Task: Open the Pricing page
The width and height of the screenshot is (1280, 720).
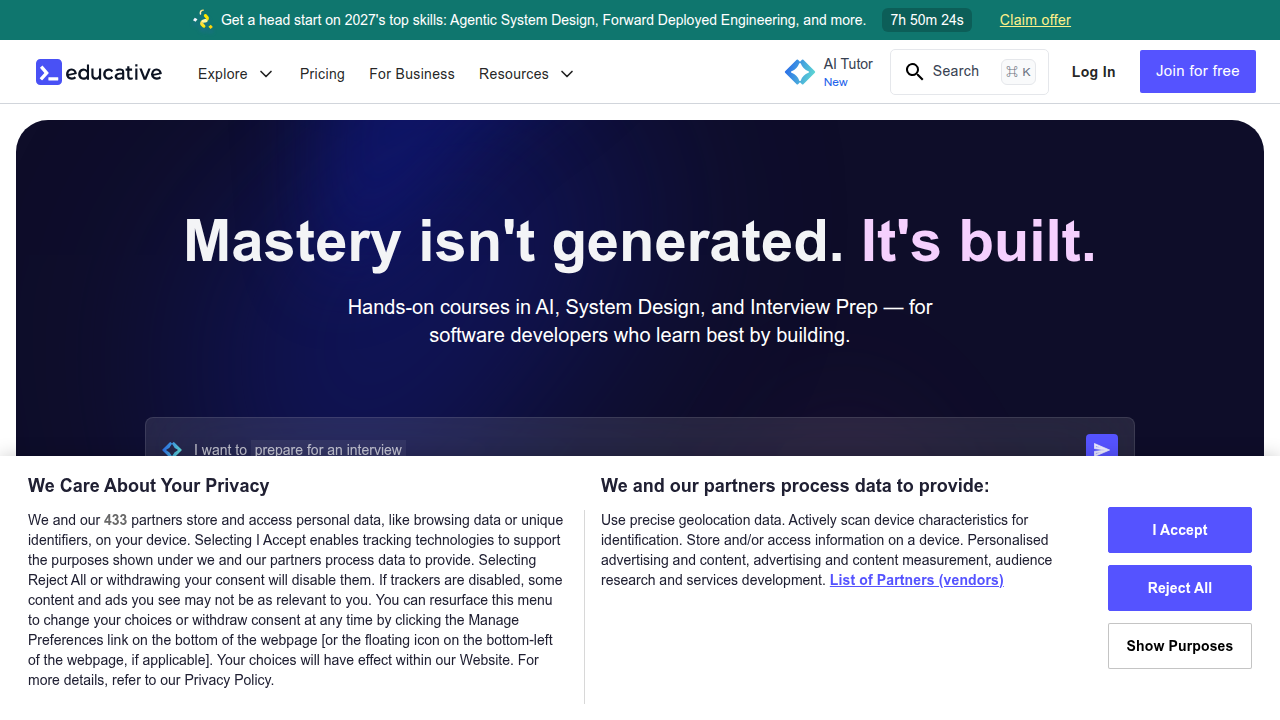Action: pyautogui.click(x=322, y=74)
